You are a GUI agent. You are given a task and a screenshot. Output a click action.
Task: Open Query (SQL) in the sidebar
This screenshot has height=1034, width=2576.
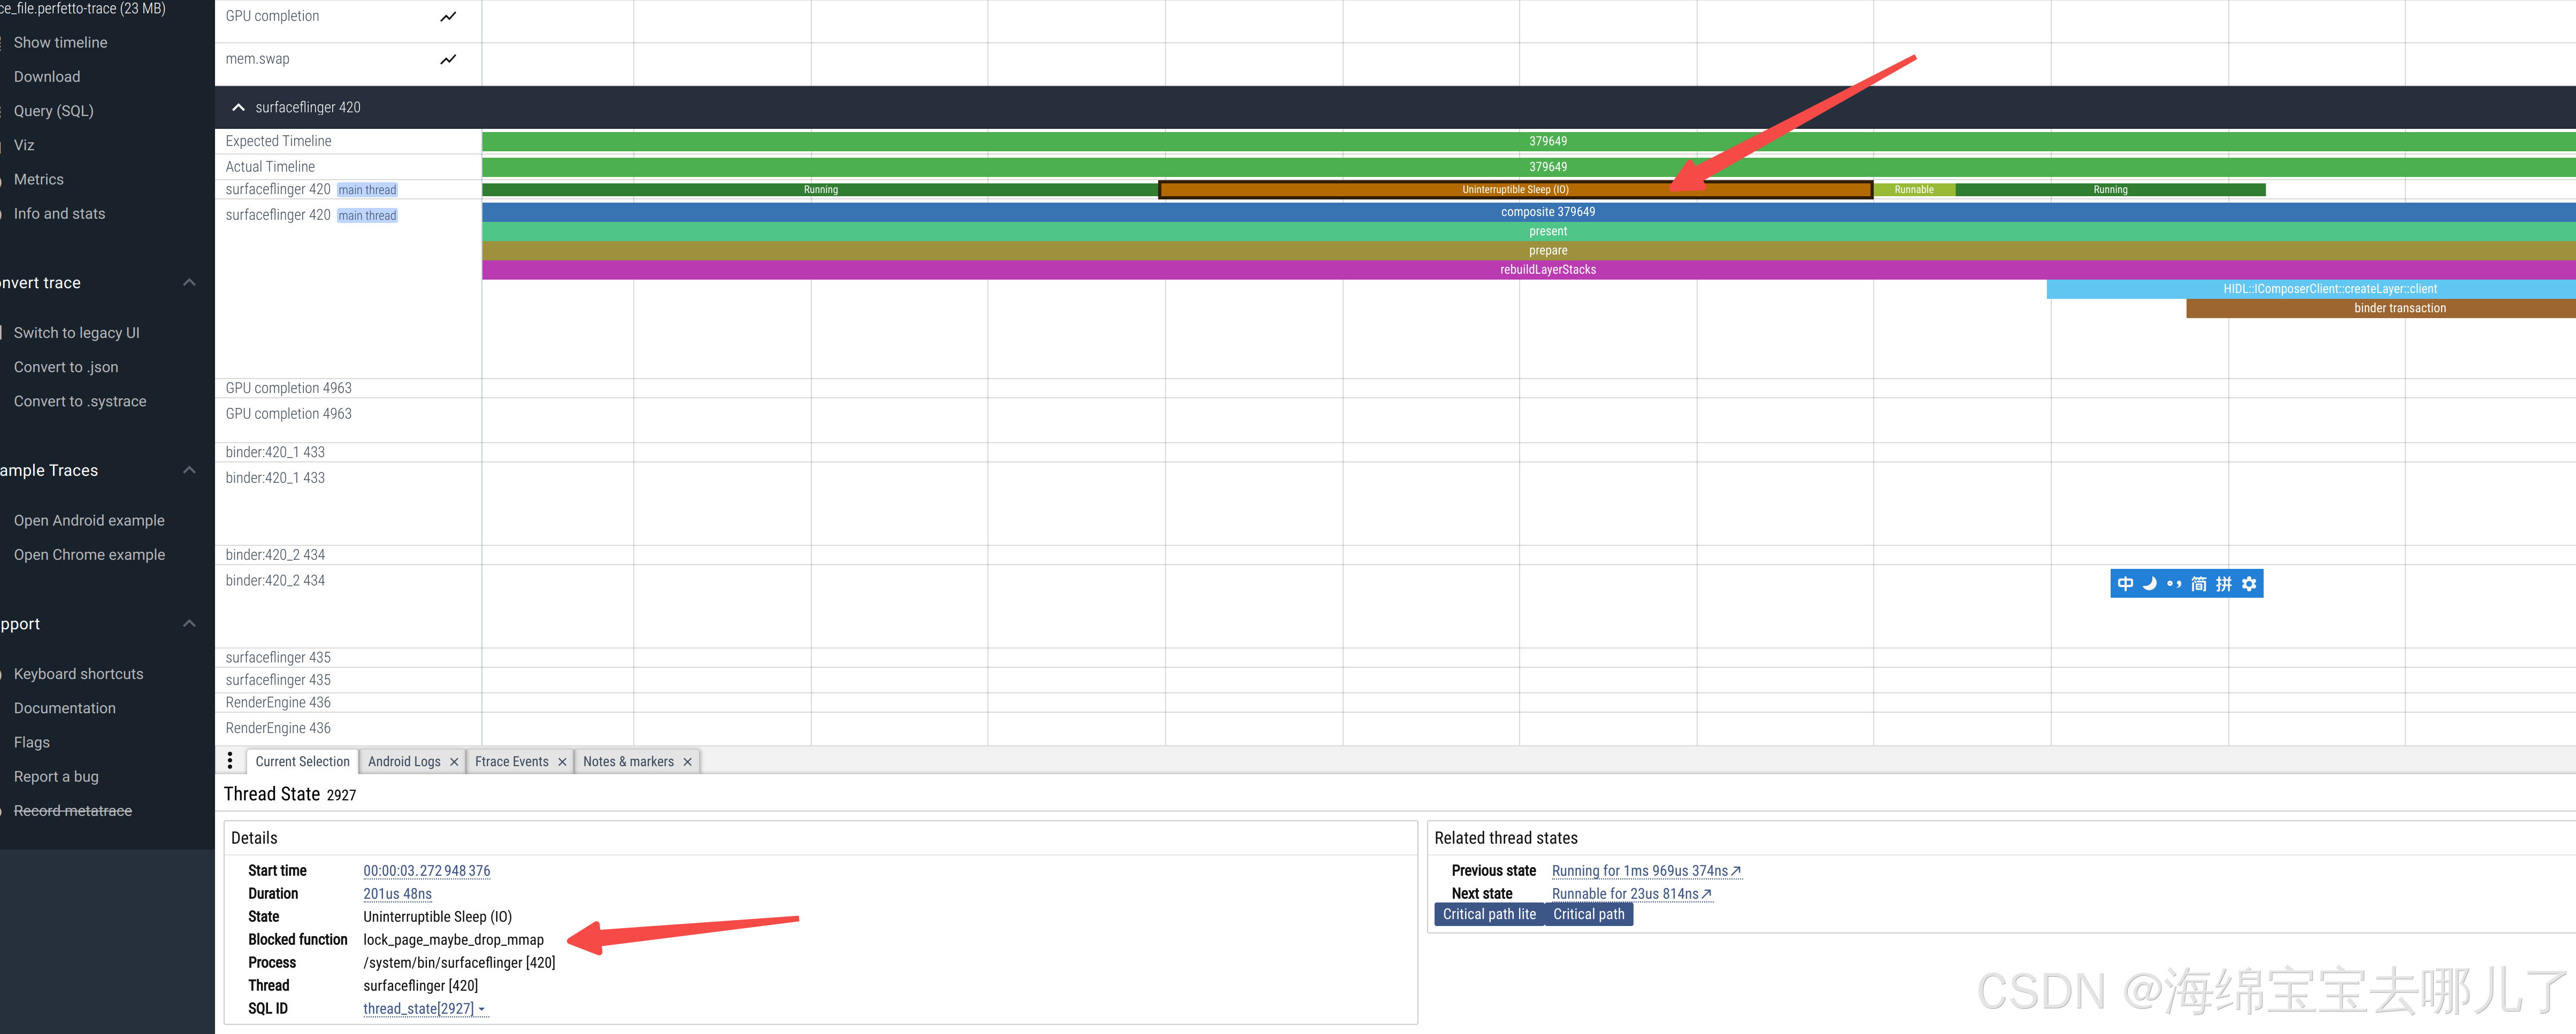[54, 111]
